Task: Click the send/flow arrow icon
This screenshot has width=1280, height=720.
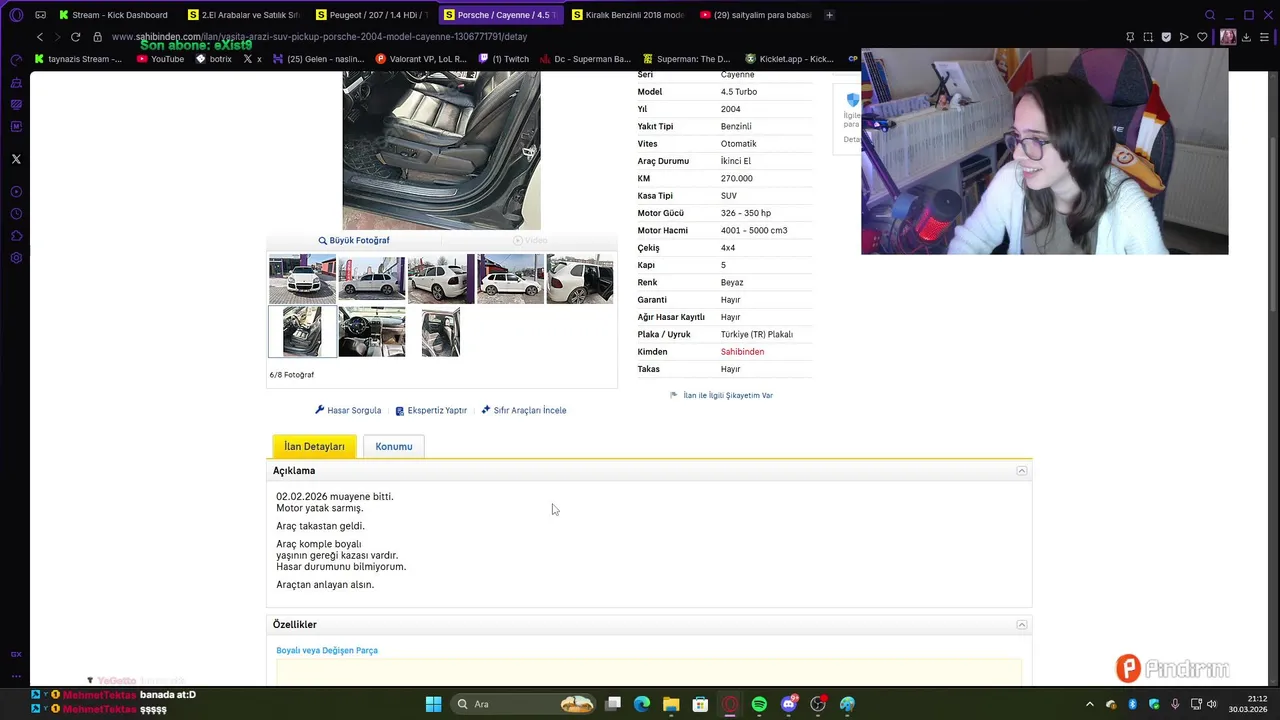Action: [1184, 37]
